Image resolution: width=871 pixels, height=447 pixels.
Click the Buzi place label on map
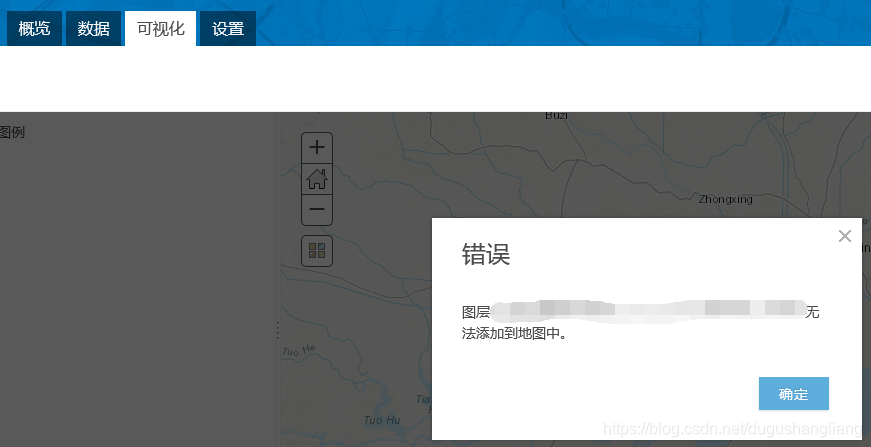(556, 116)
